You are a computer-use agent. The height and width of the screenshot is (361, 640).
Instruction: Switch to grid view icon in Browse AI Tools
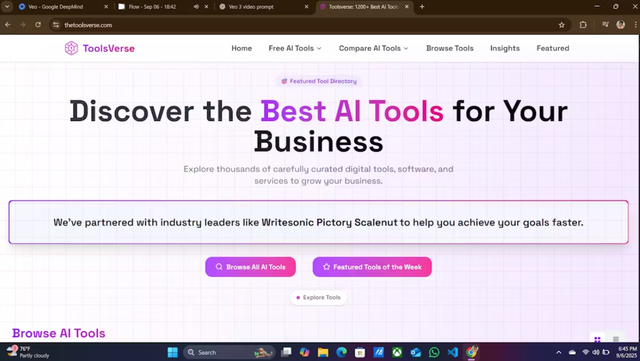point(597,339)
